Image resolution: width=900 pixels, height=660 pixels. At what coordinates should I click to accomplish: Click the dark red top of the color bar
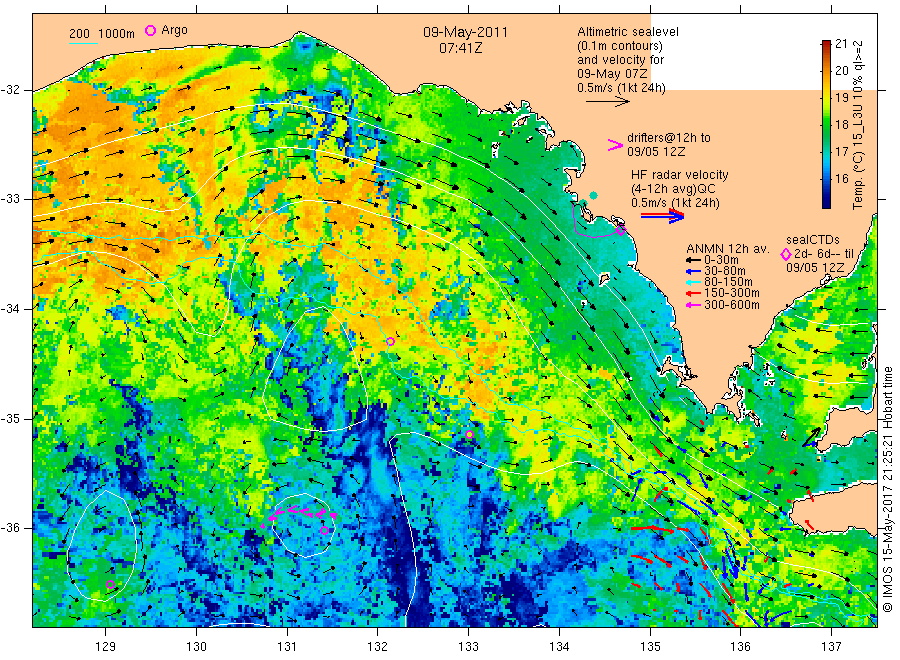click(826, 44)
